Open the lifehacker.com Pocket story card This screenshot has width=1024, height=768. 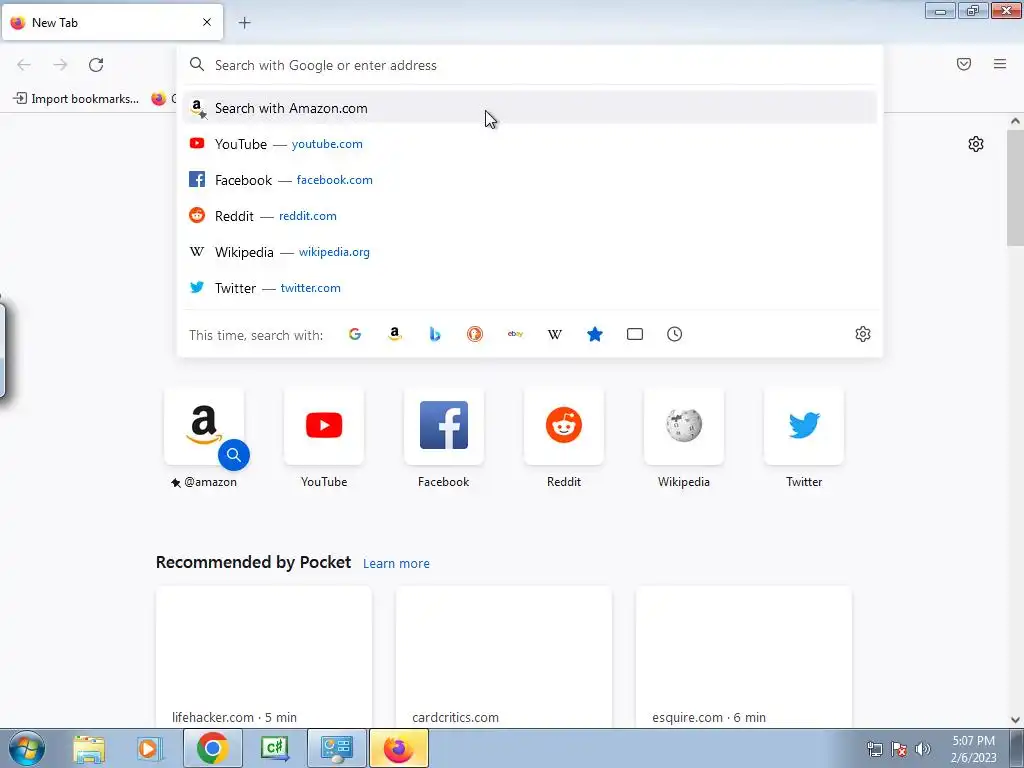pyautogui.click(x=264, y=657)
